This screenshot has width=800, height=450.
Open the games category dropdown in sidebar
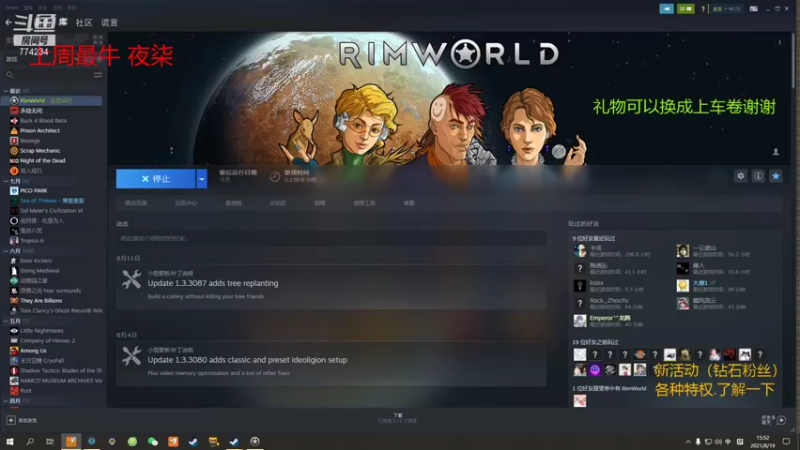tap(76, 59)
